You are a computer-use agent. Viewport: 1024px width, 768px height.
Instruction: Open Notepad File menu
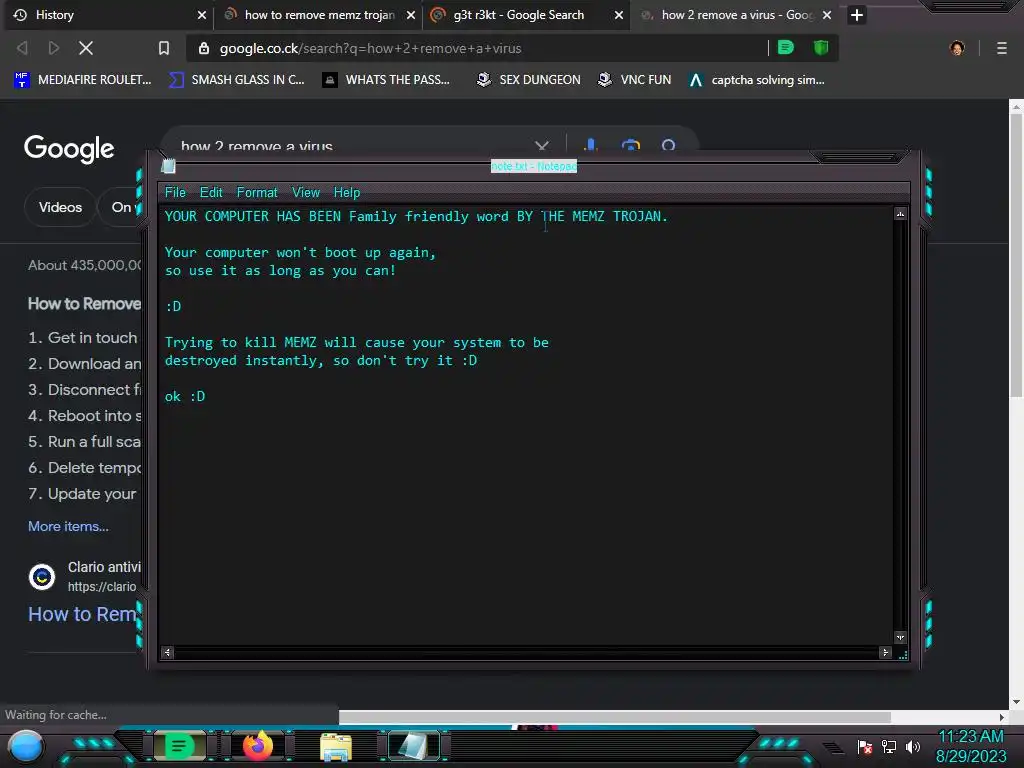click(175, 193)
